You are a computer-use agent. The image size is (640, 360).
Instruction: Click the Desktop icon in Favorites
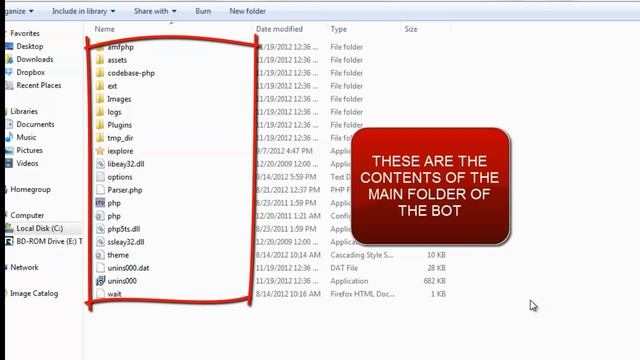[9, 47]
